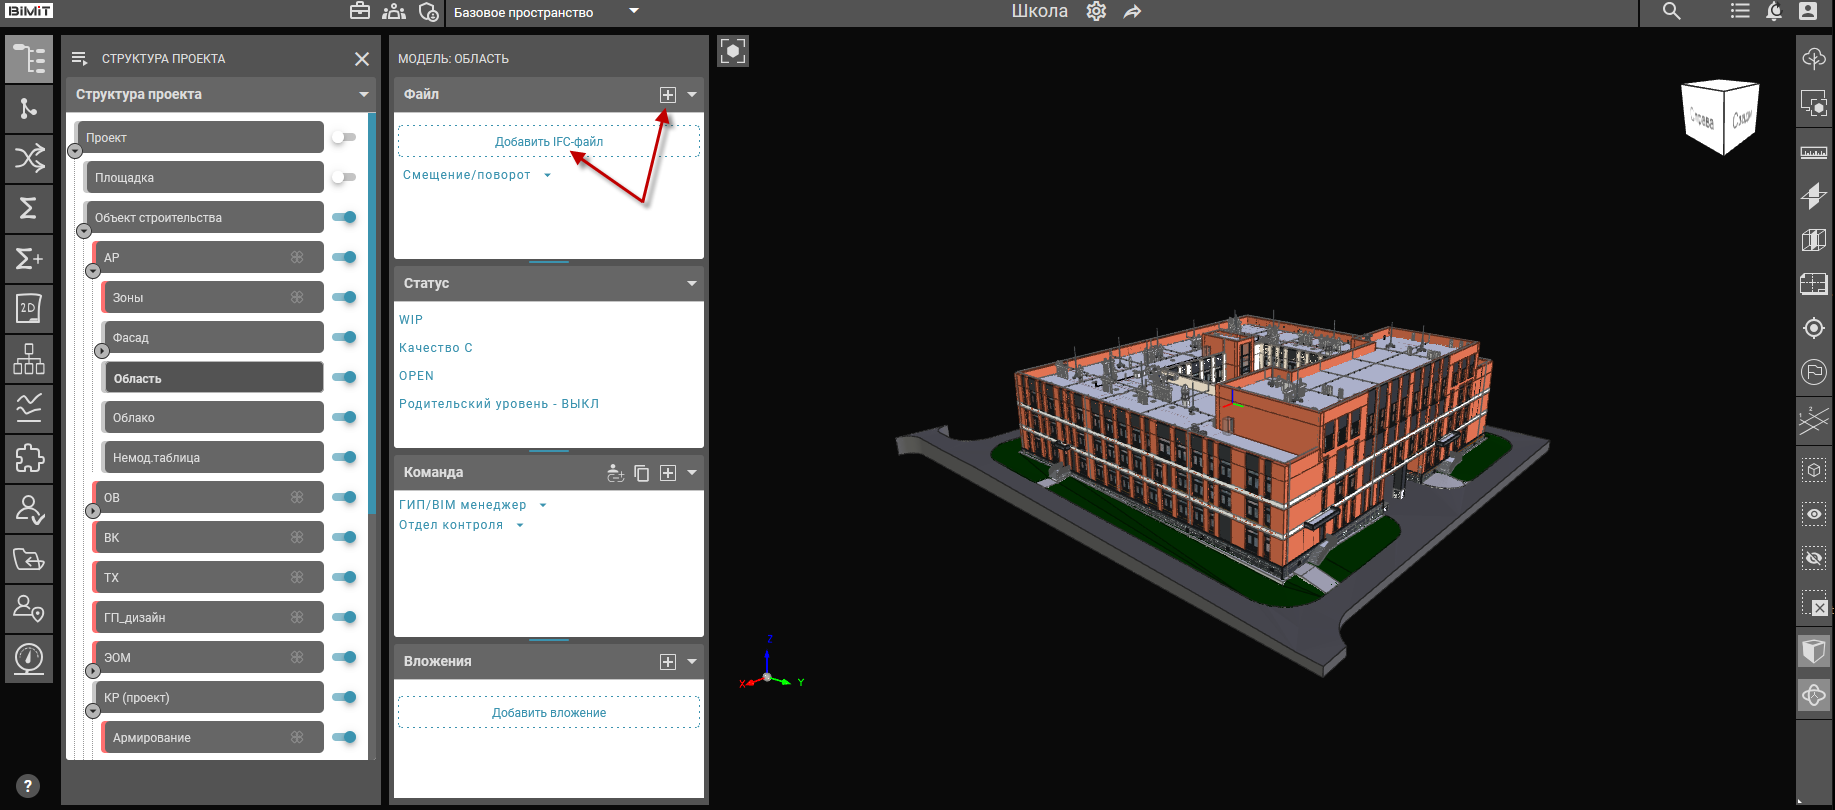The width and height of the screenshot is (1835, 810).
Task: Click the settings gear next to Школа
Action: coord(1096,12)
